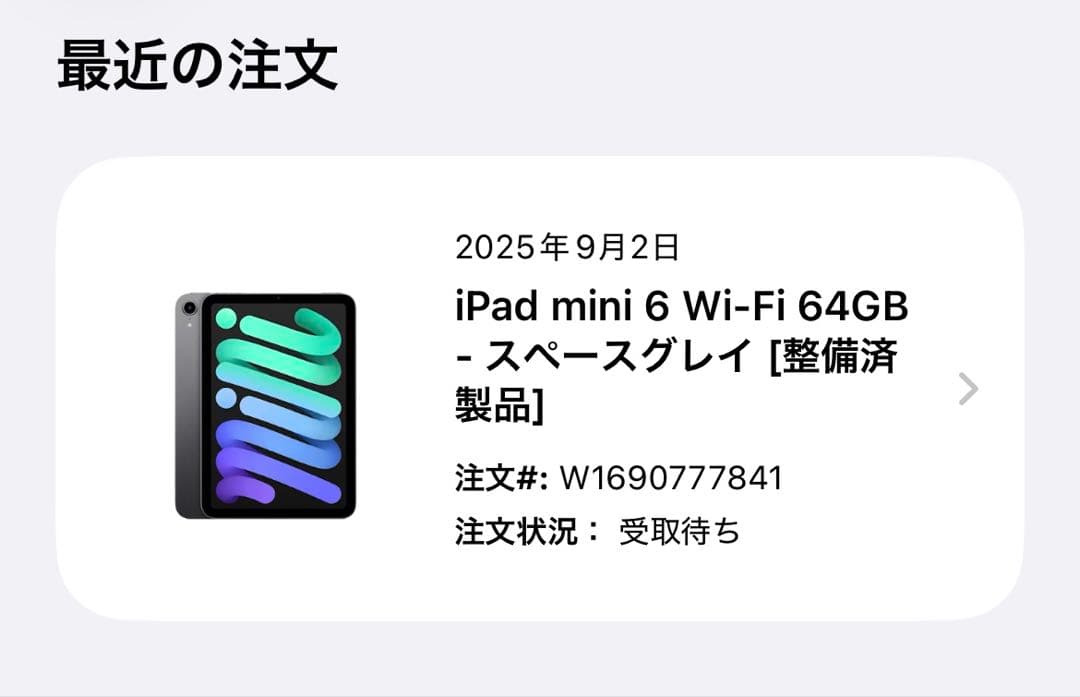Tap the iPad rear camera in image

pyautogui.click(x=189, y=307)
